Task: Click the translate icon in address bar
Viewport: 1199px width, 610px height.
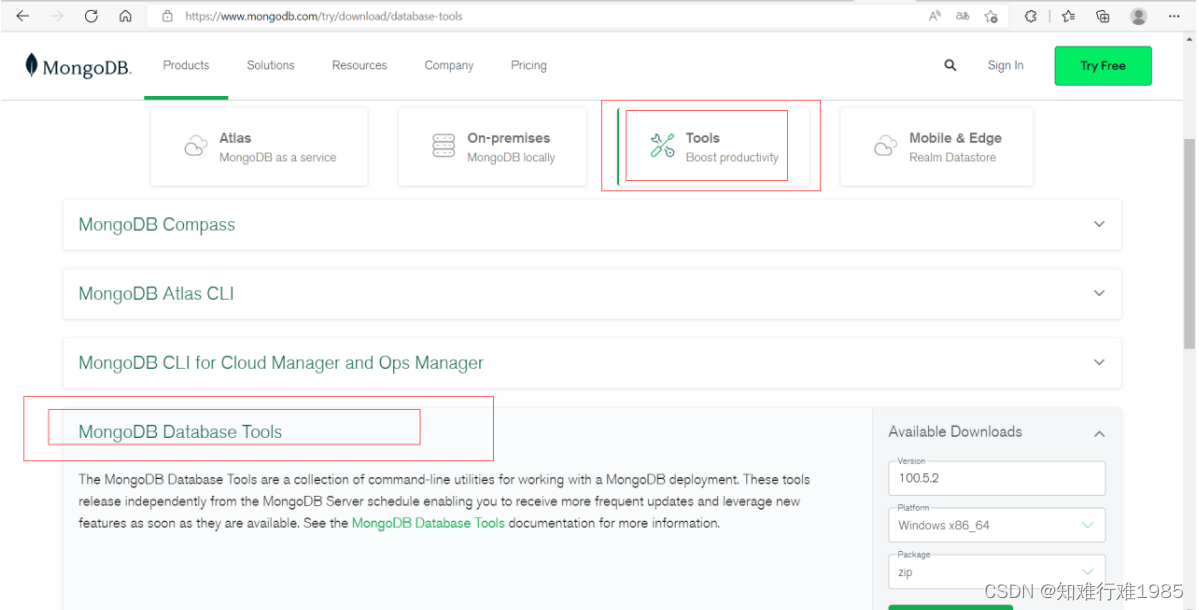Action: click(x=963, y=16)
